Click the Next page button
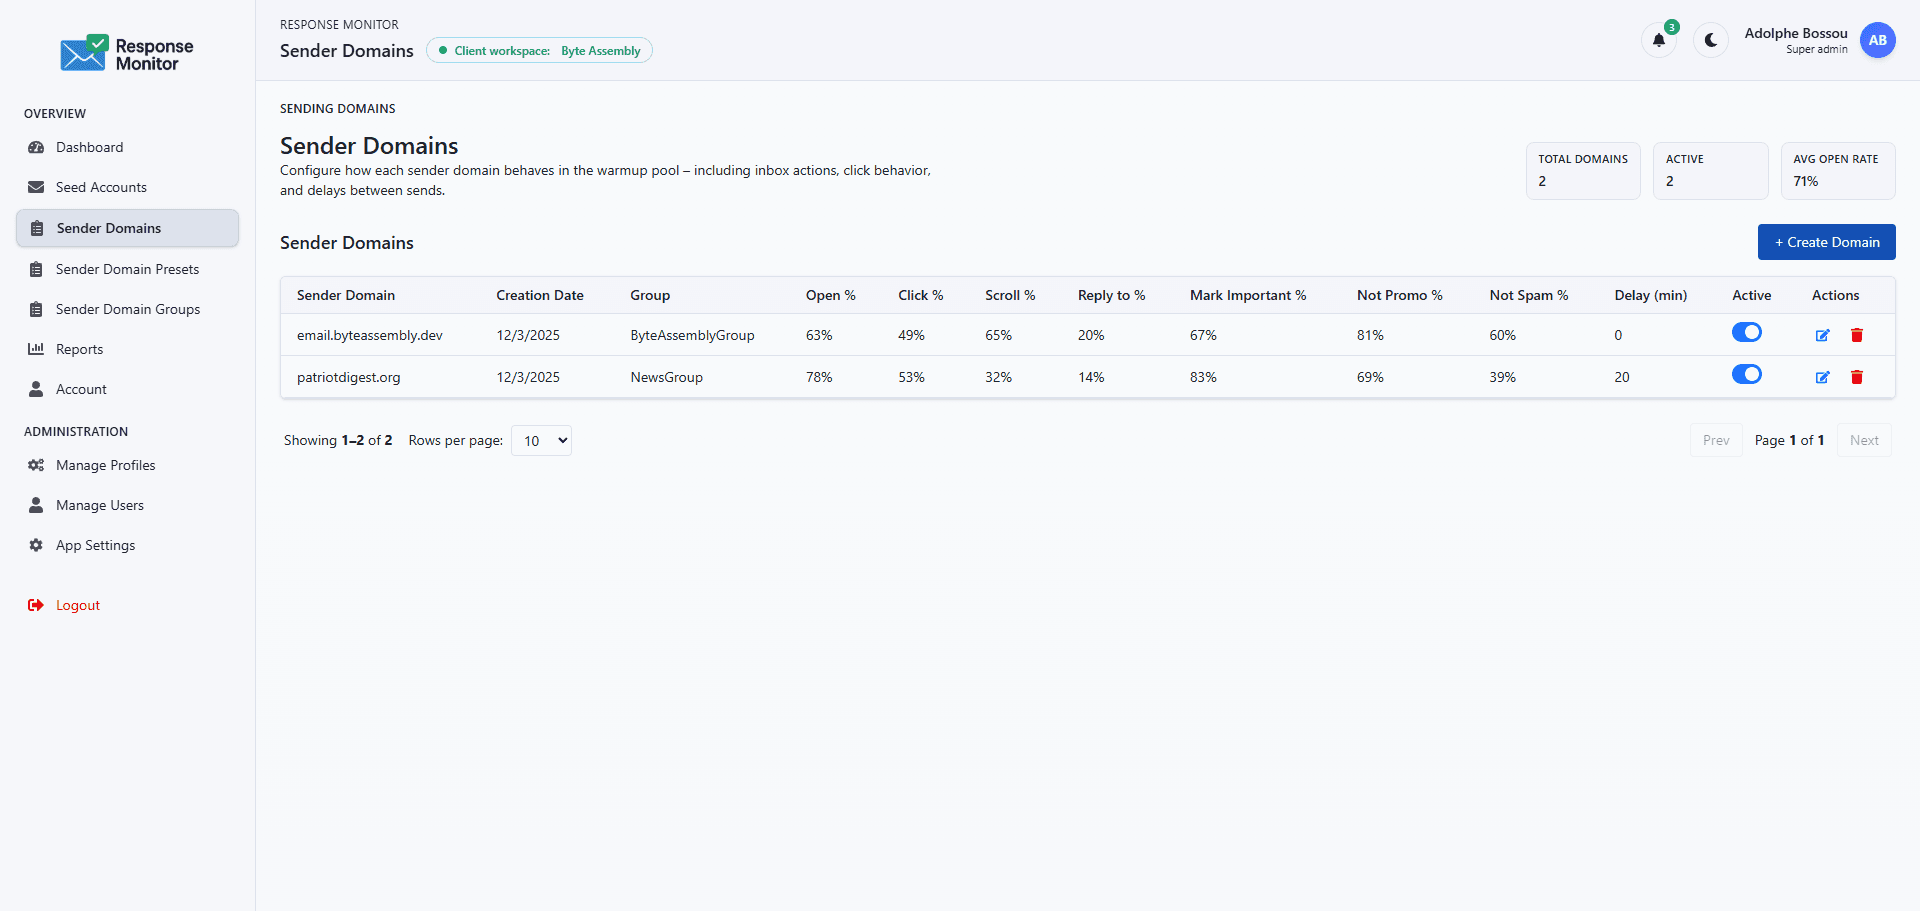 (1863, 440)
